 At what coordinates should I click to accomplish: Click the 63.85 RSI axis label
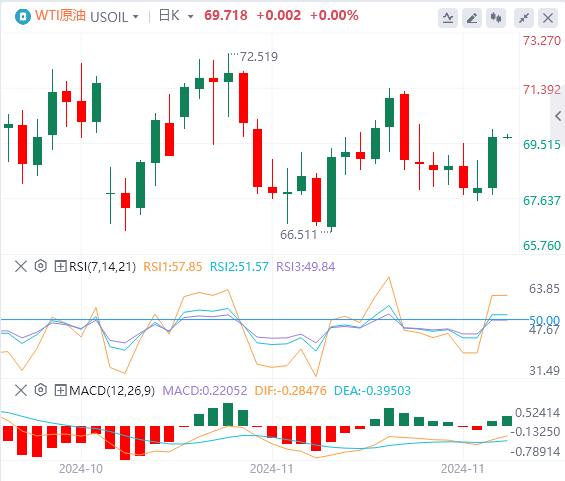click(x=544, y=289)
